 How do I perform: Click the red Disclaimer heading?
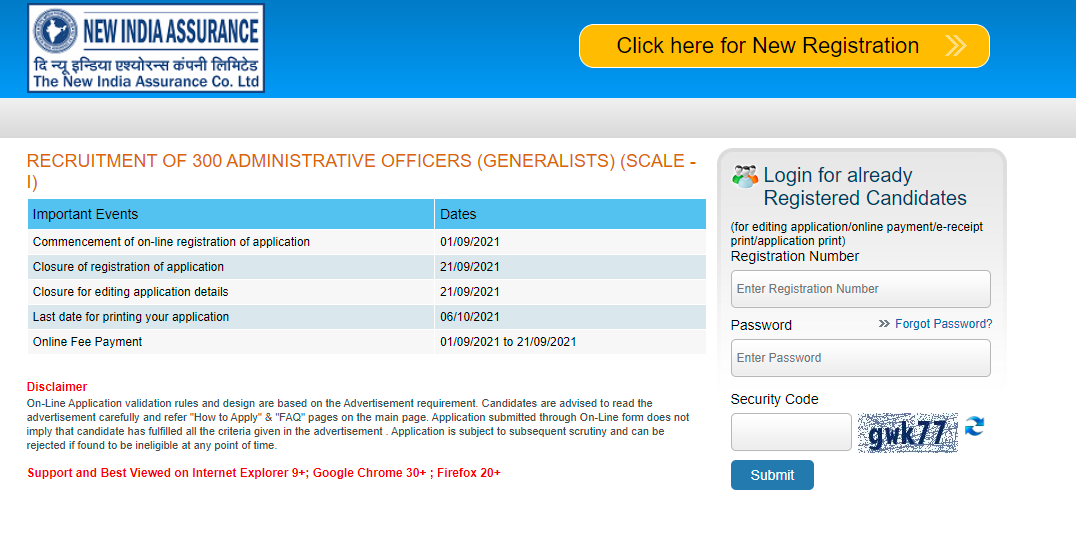57,386
